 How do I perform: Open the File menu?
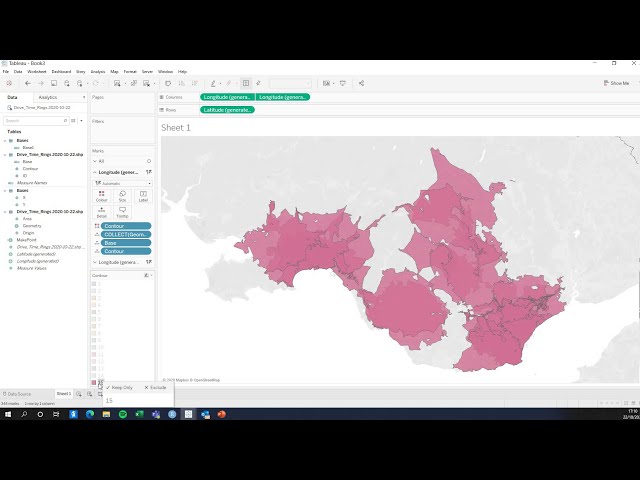6,71
